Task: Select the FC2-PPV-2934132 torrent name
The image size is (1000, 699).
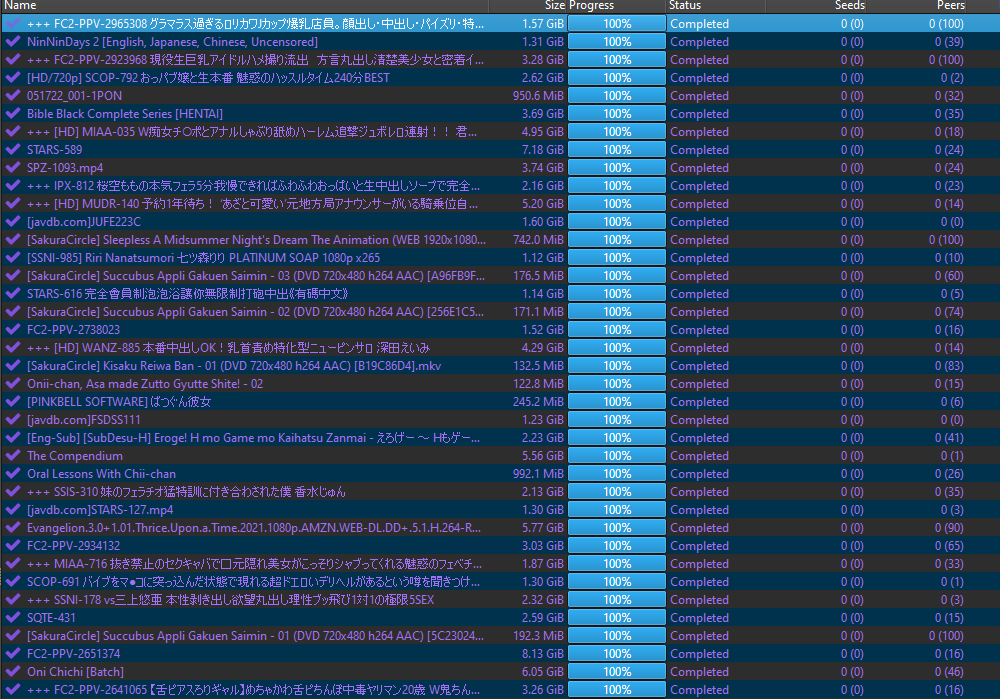Action: 73,546
